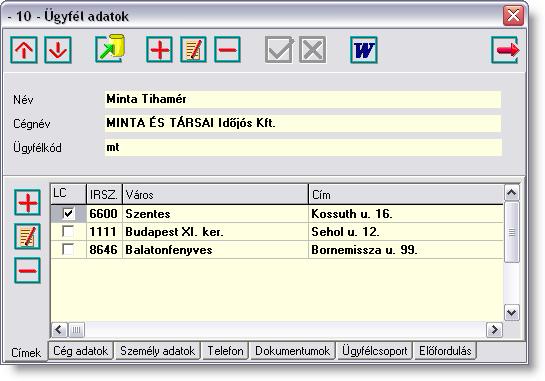
Task: Select postal code 8646 cell
Action: pyautogui.click(x=104, y=250)
